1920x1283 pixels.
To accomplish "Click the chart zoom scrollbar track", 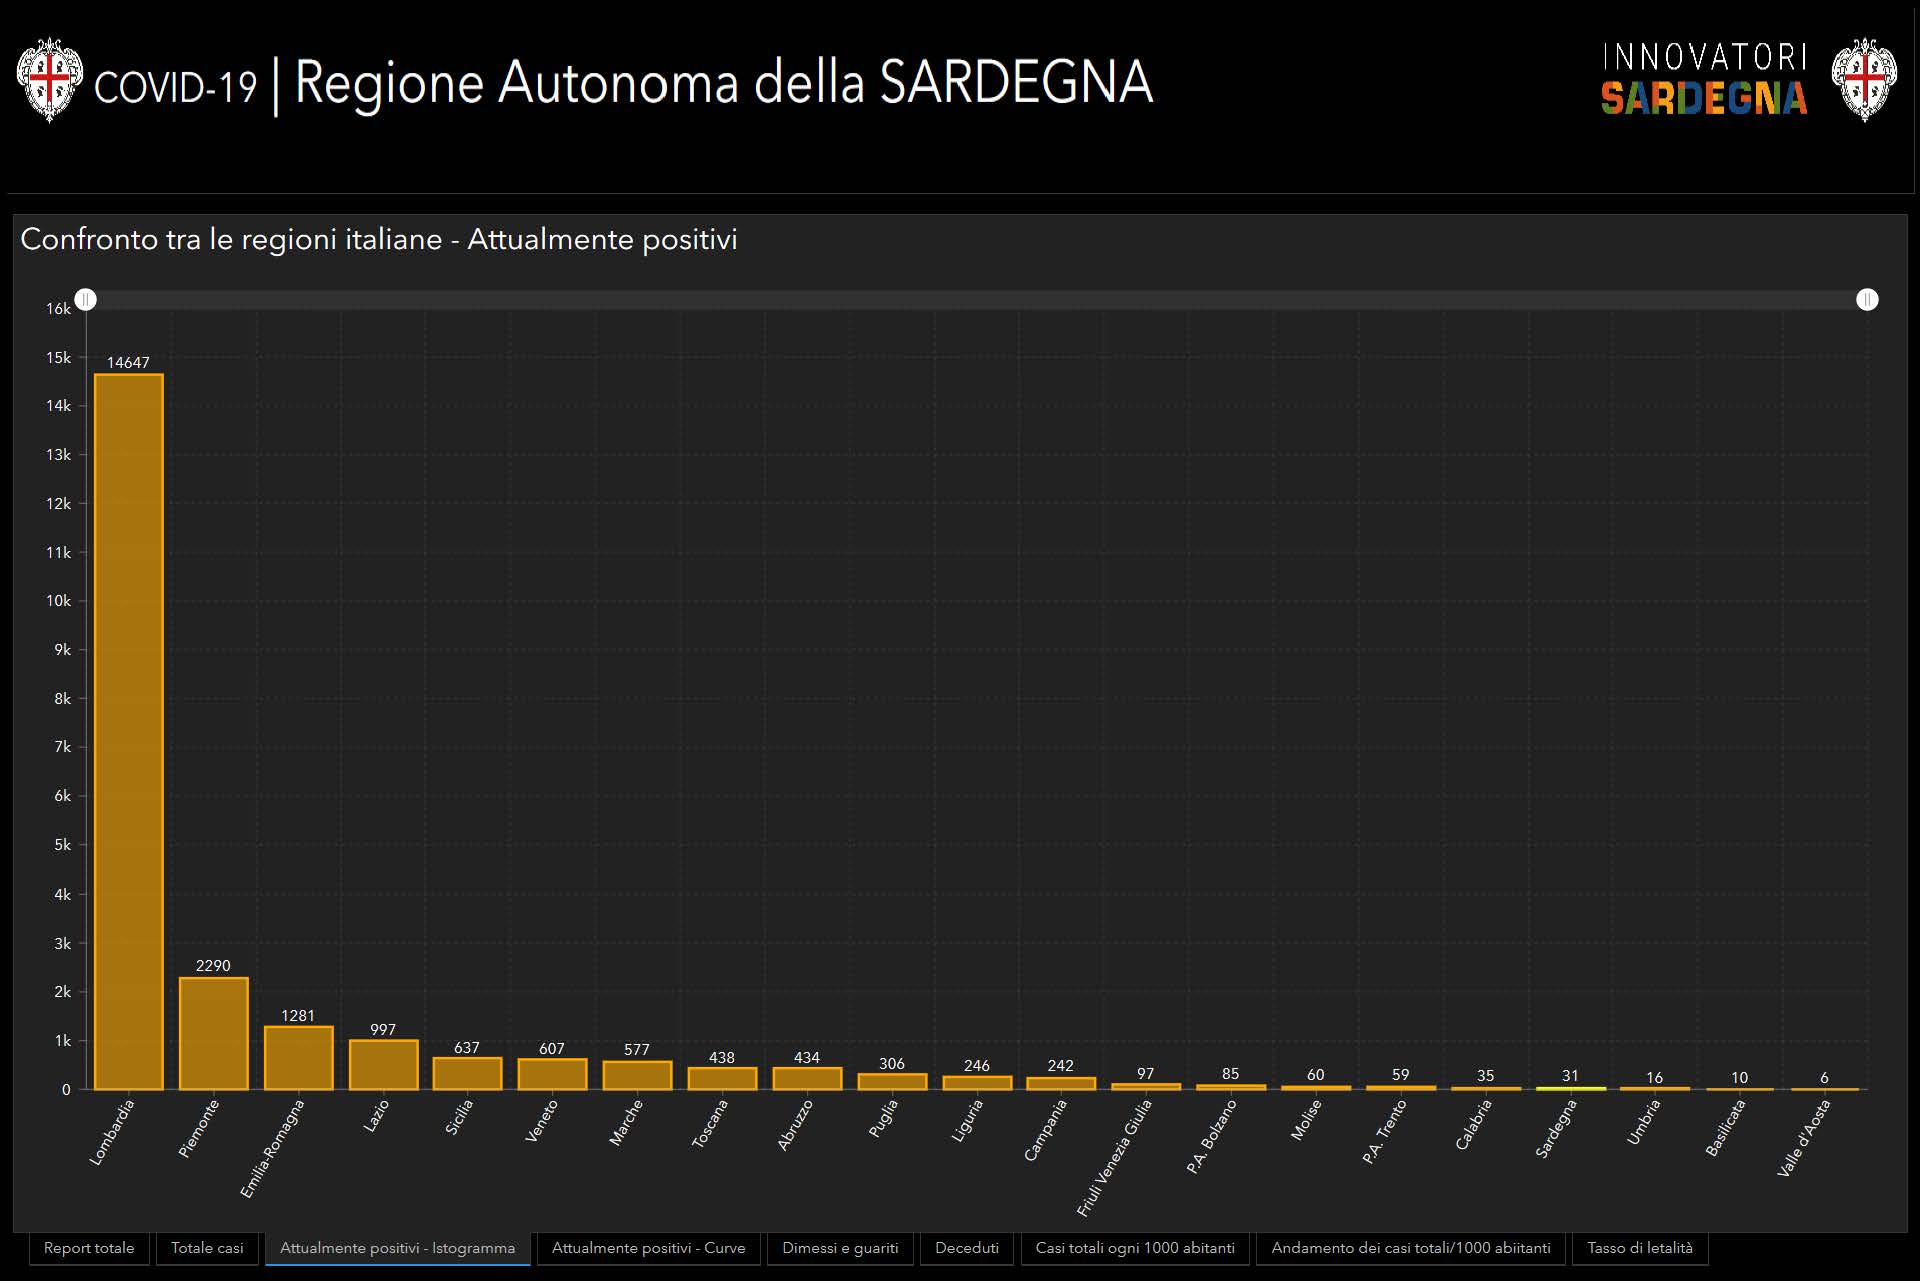I will coord(976,300).
